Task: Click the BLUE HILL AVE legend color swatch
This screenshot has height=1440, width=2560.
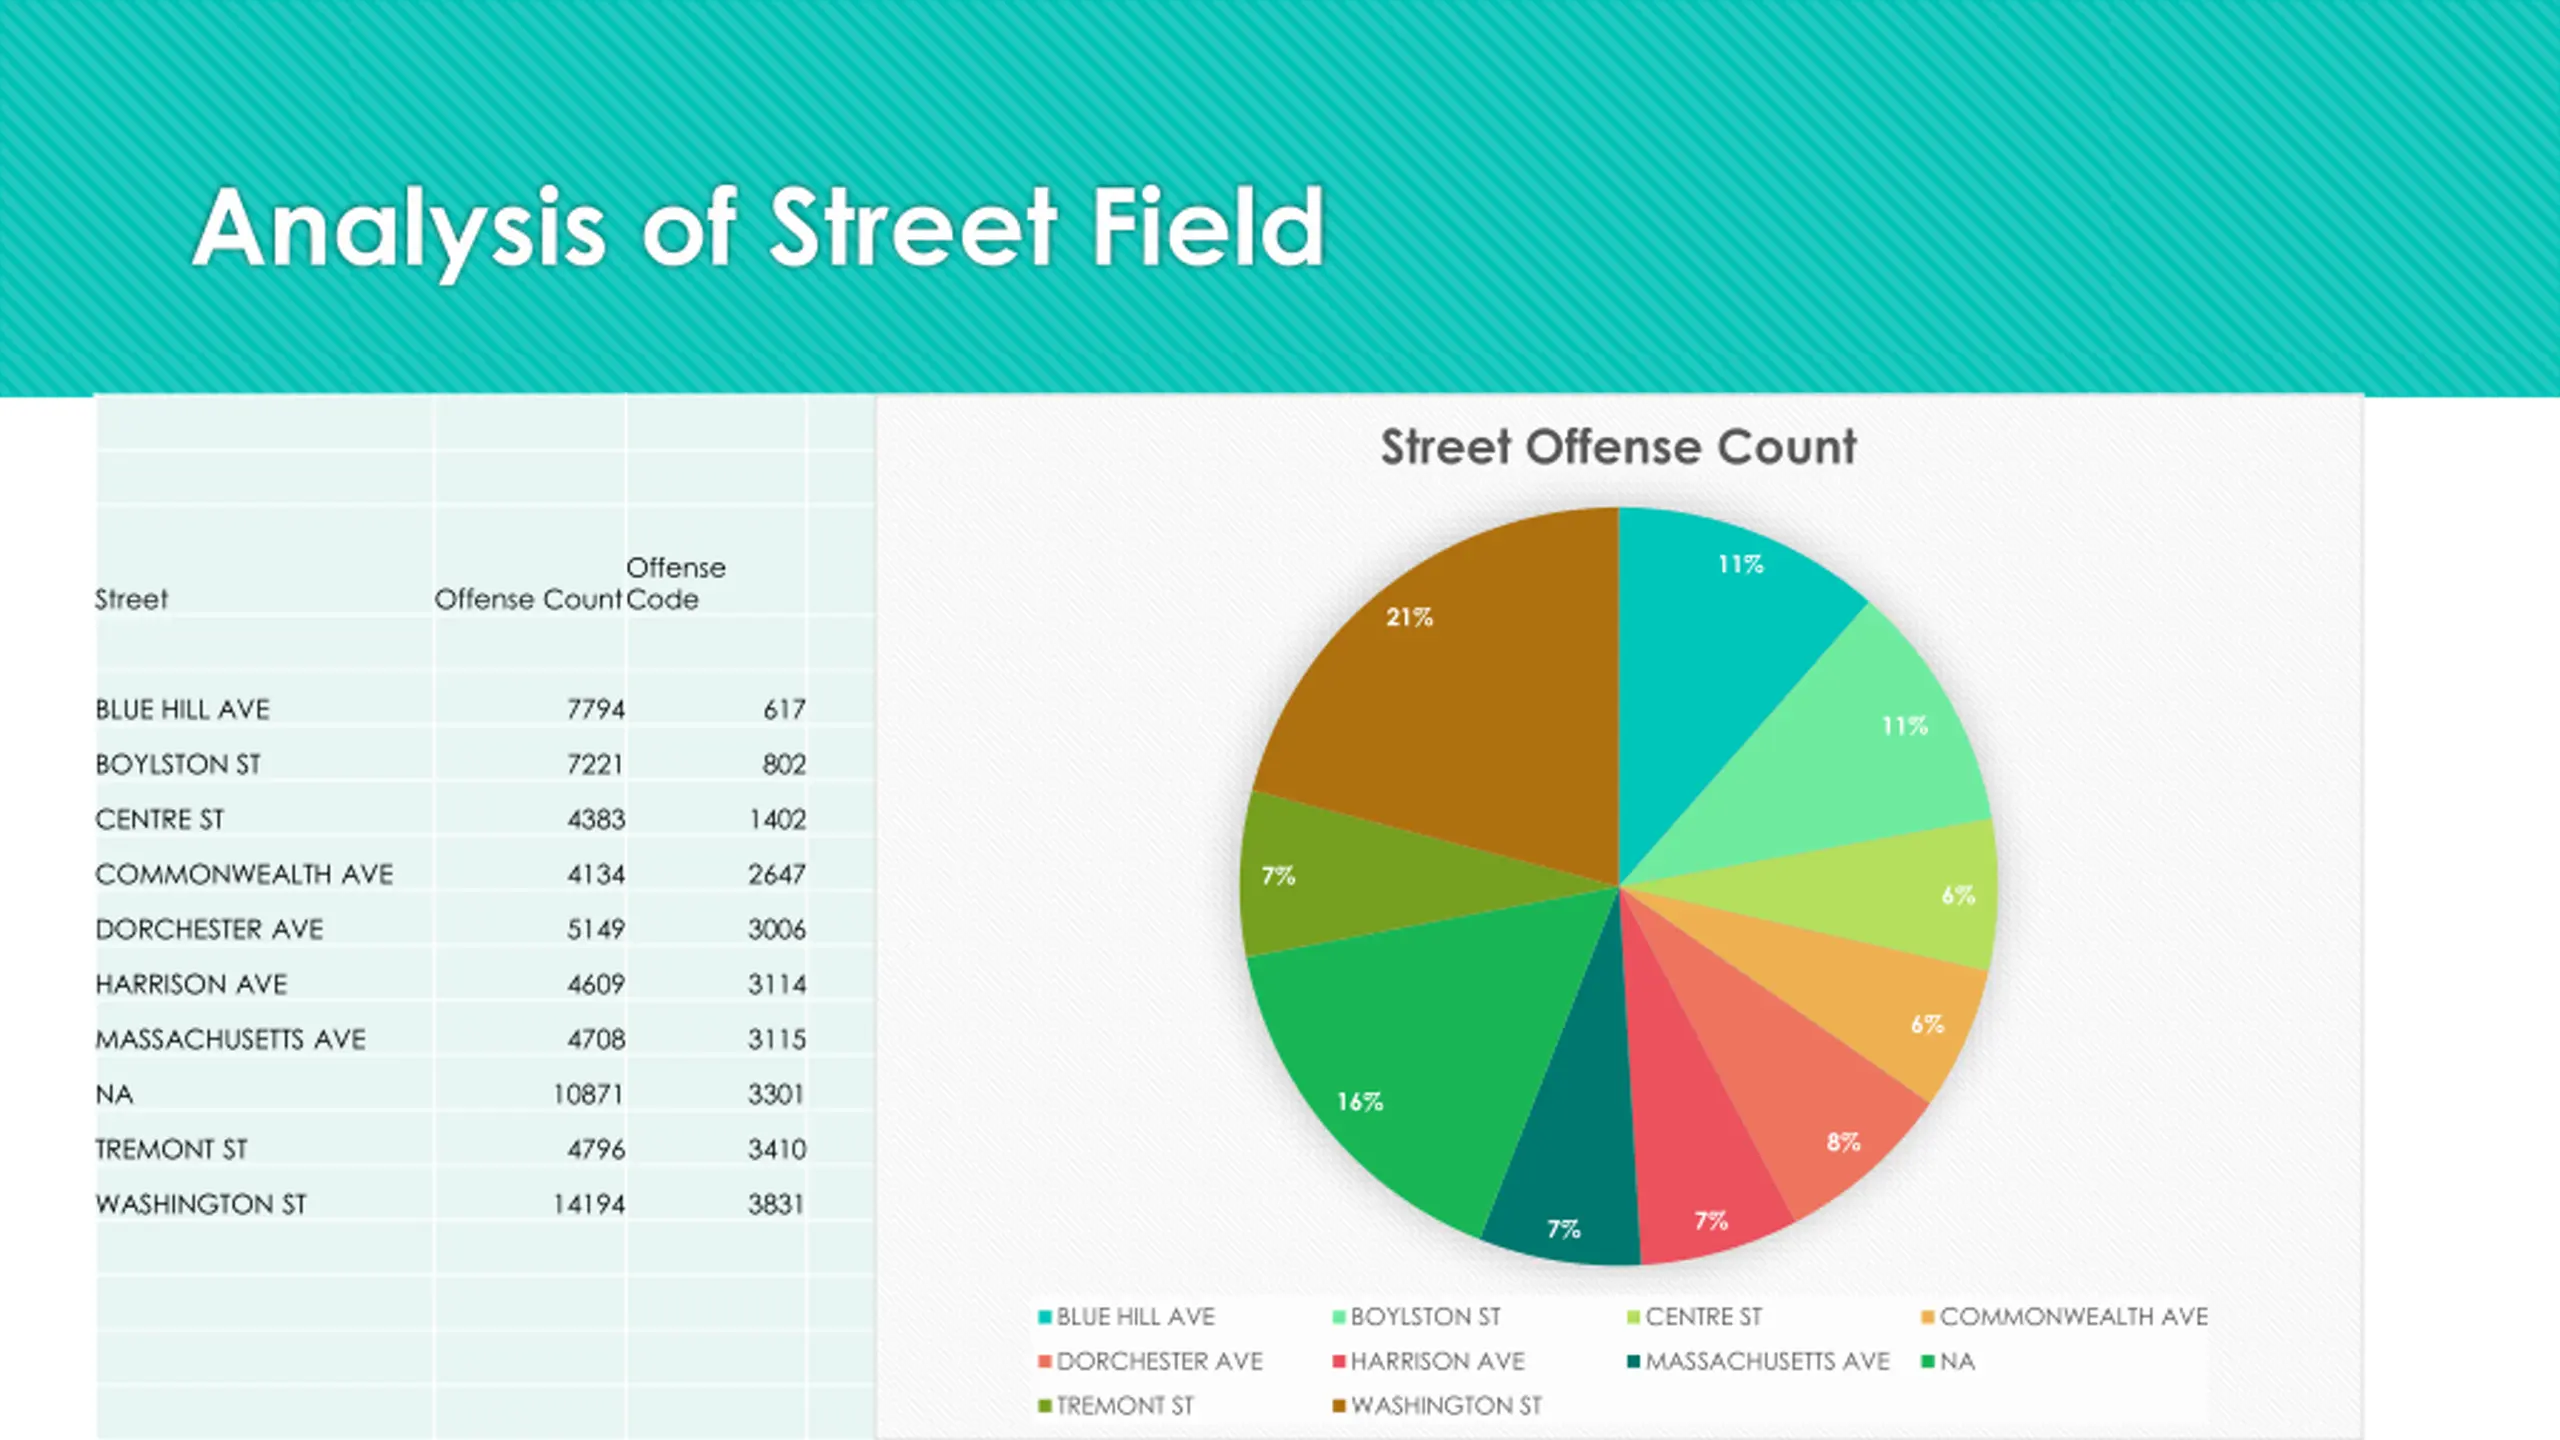Action: tap(1045, 1317)
